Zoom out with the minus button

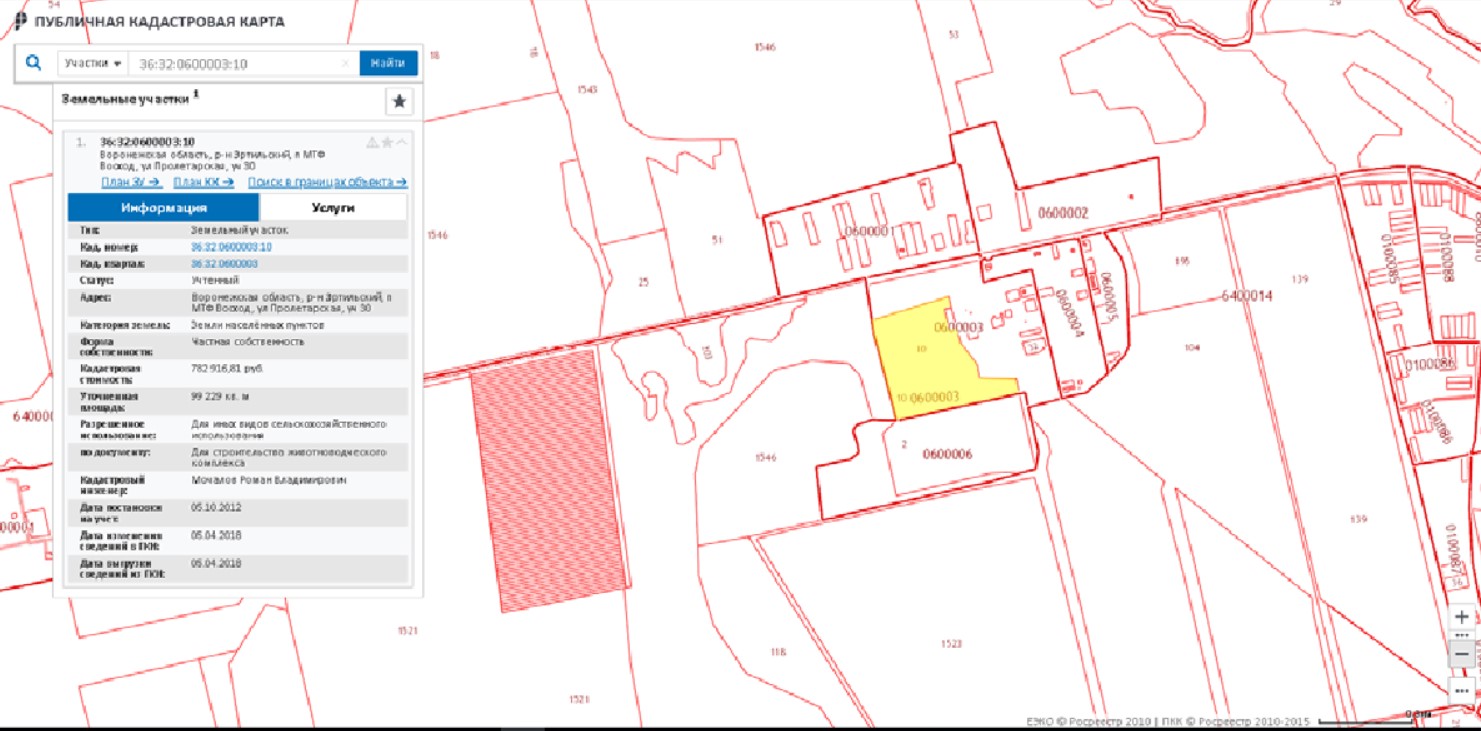1462,654
